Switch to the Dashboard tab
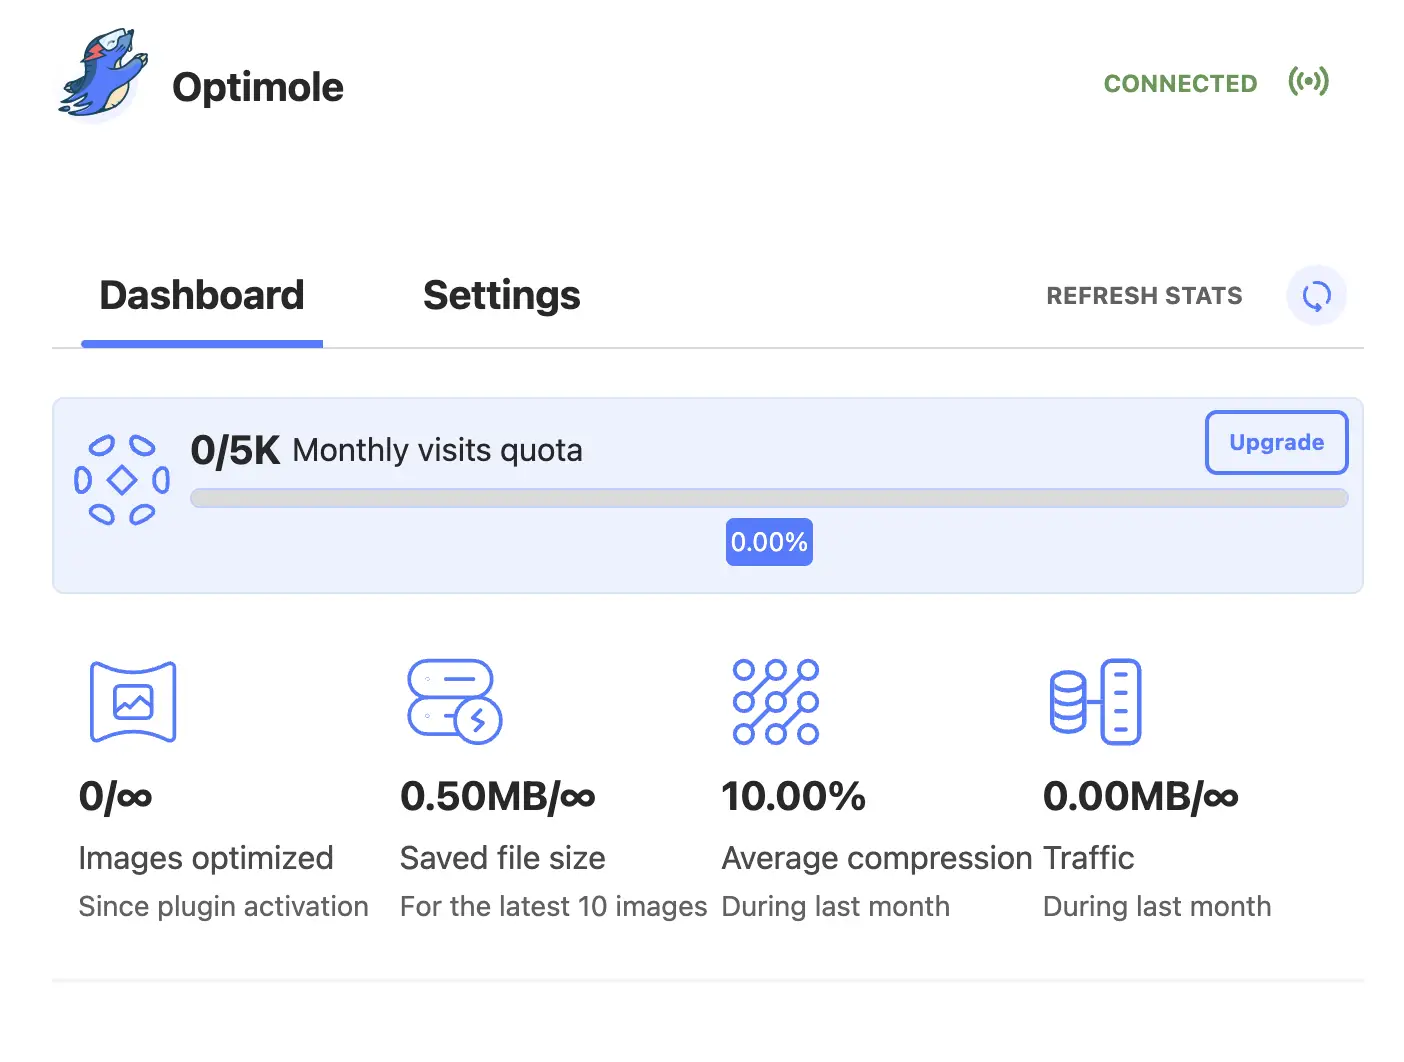Screen dimensions: 1404x1062 [x=202, y=295]
